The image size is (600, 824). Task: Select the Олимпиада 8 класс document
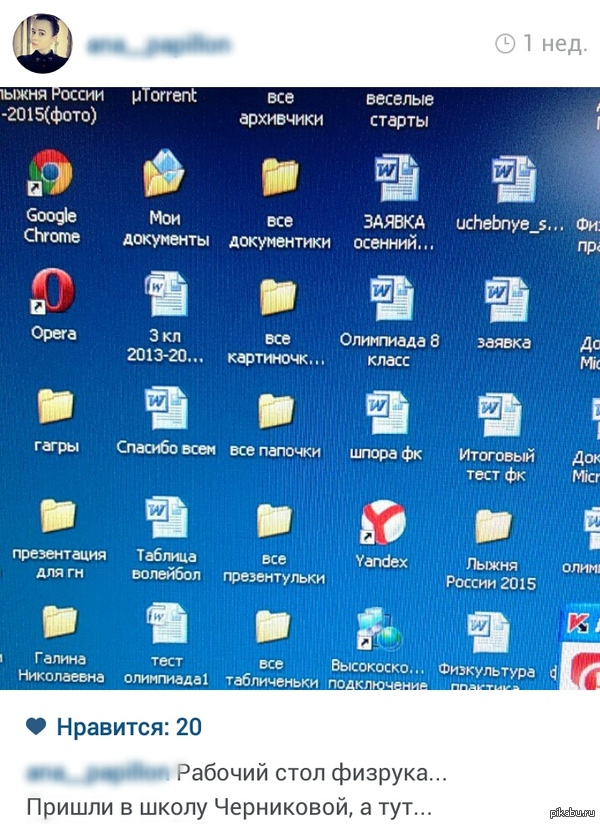tap(389, 296)
